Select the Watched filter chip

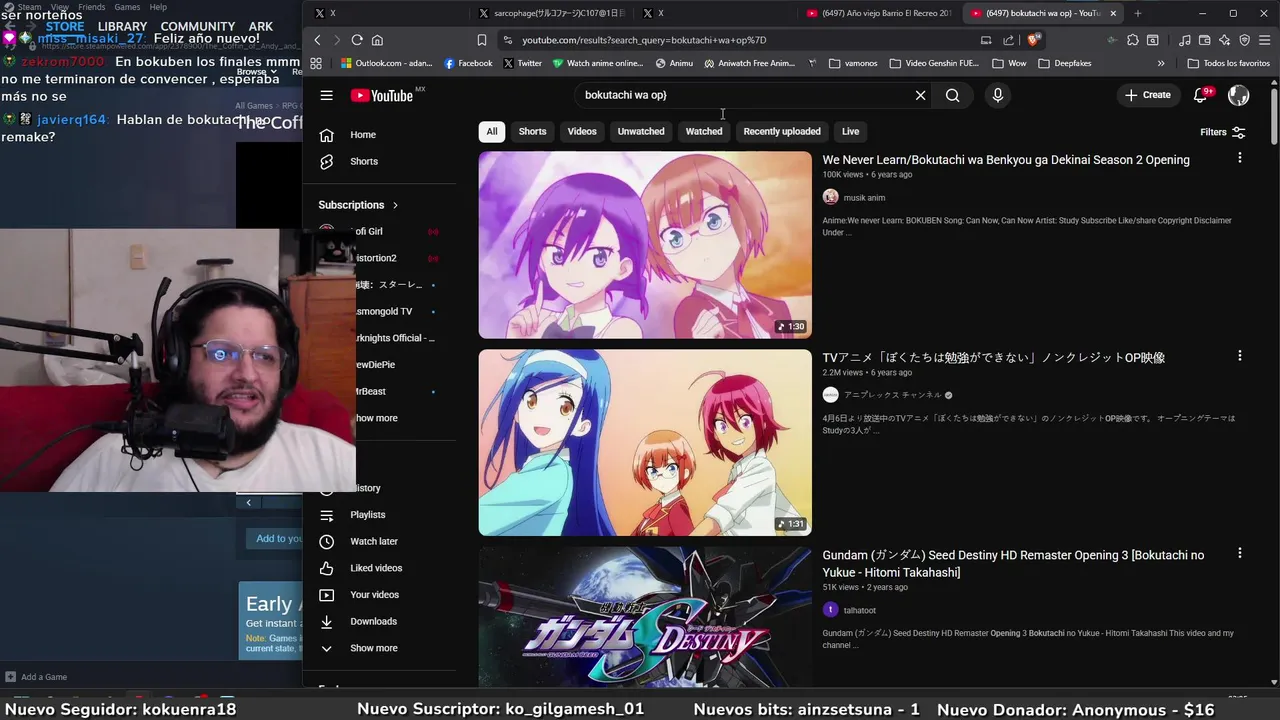704,131
